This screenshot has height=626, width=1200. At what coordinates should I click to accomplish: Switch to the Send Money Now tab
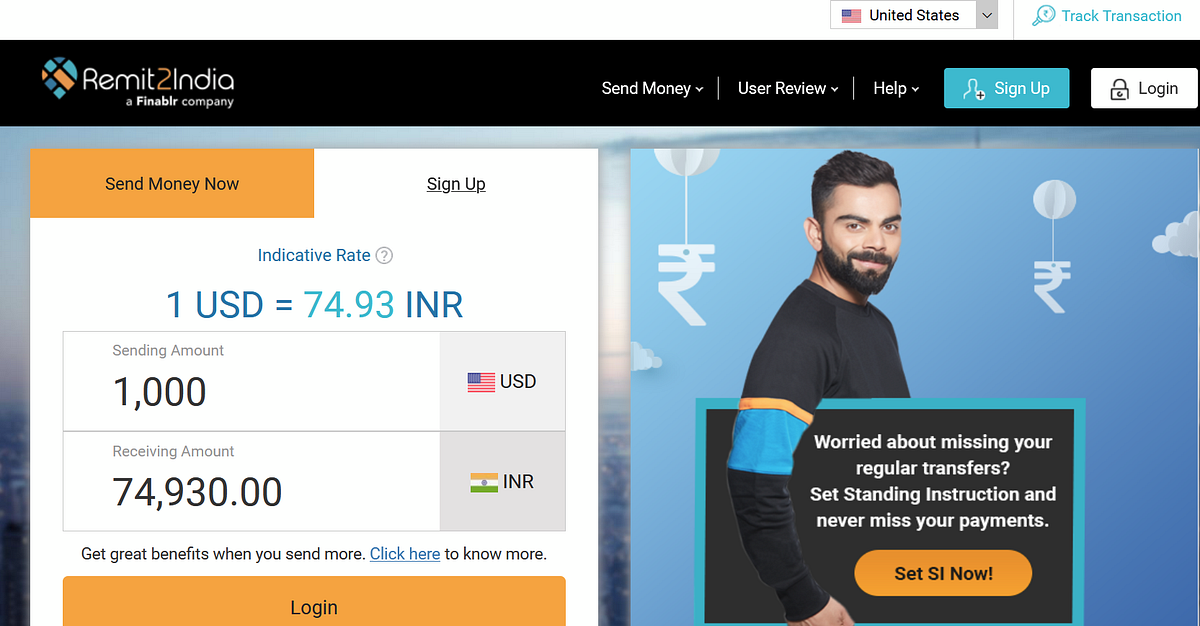coord(172,184)
